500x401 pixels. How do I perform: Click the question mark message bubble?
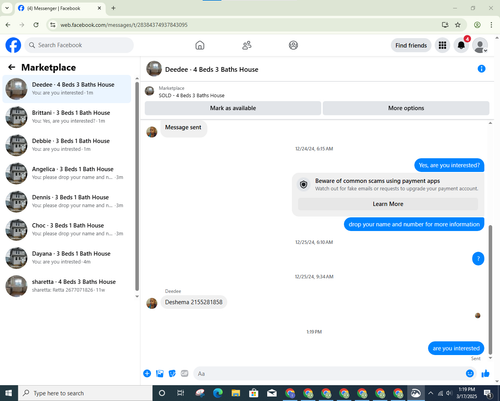478,259
